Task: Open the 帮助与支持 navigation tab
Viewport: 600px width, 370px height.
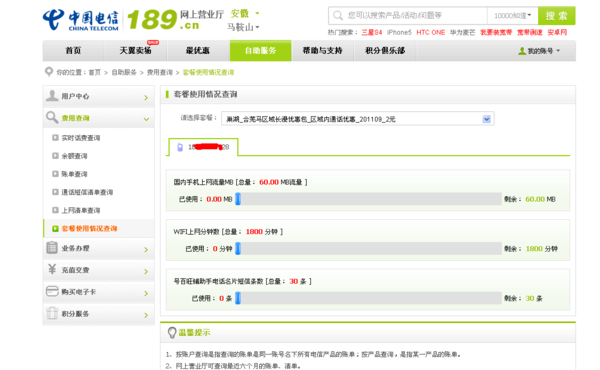Action: click(x=323, y=51)
